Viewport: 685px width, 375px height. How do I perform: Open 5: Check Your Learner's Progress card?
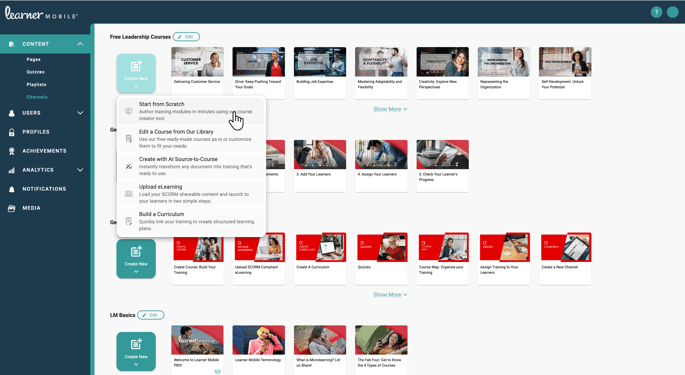coord(443,166)
